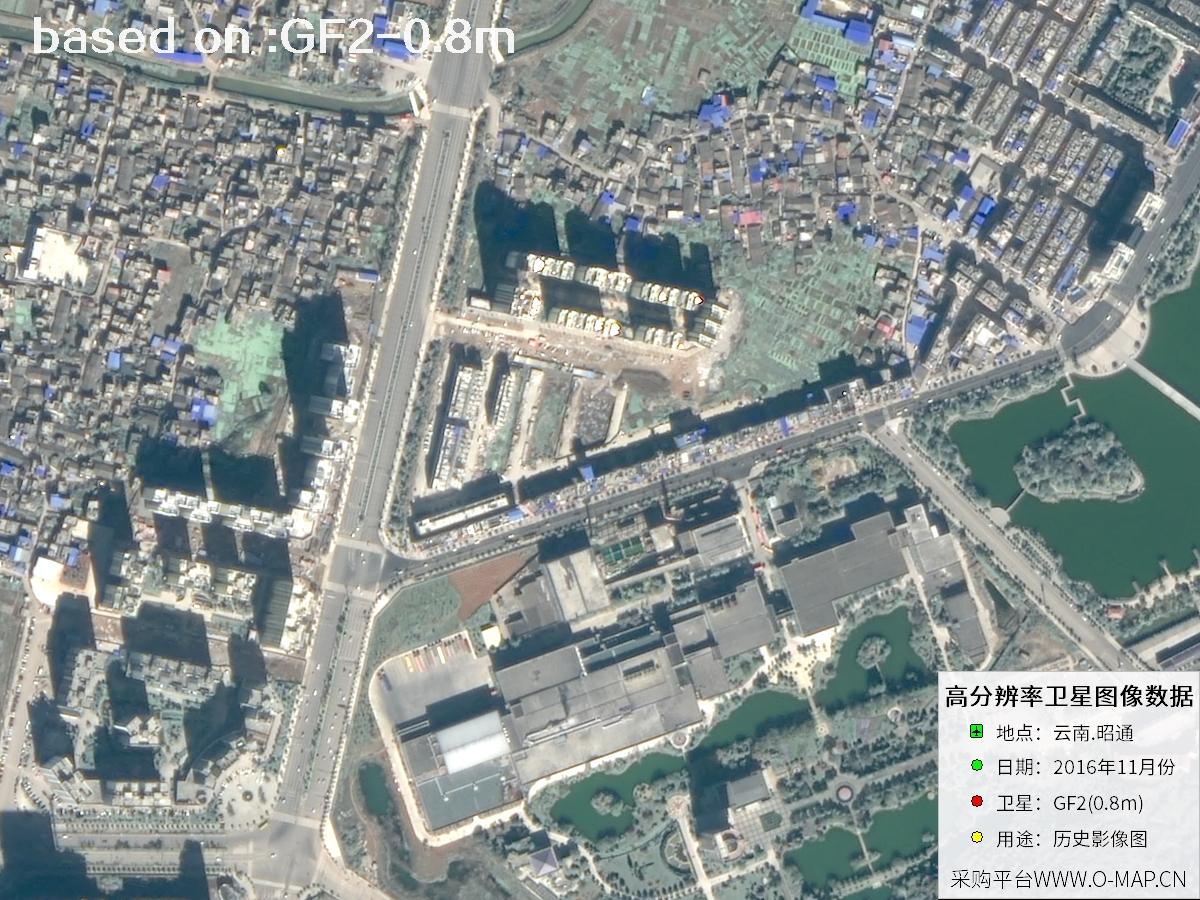Click the text 地点：云南.昭通
The width and height of the screenshot is (1200, 900).
(x=1066, y=733)
